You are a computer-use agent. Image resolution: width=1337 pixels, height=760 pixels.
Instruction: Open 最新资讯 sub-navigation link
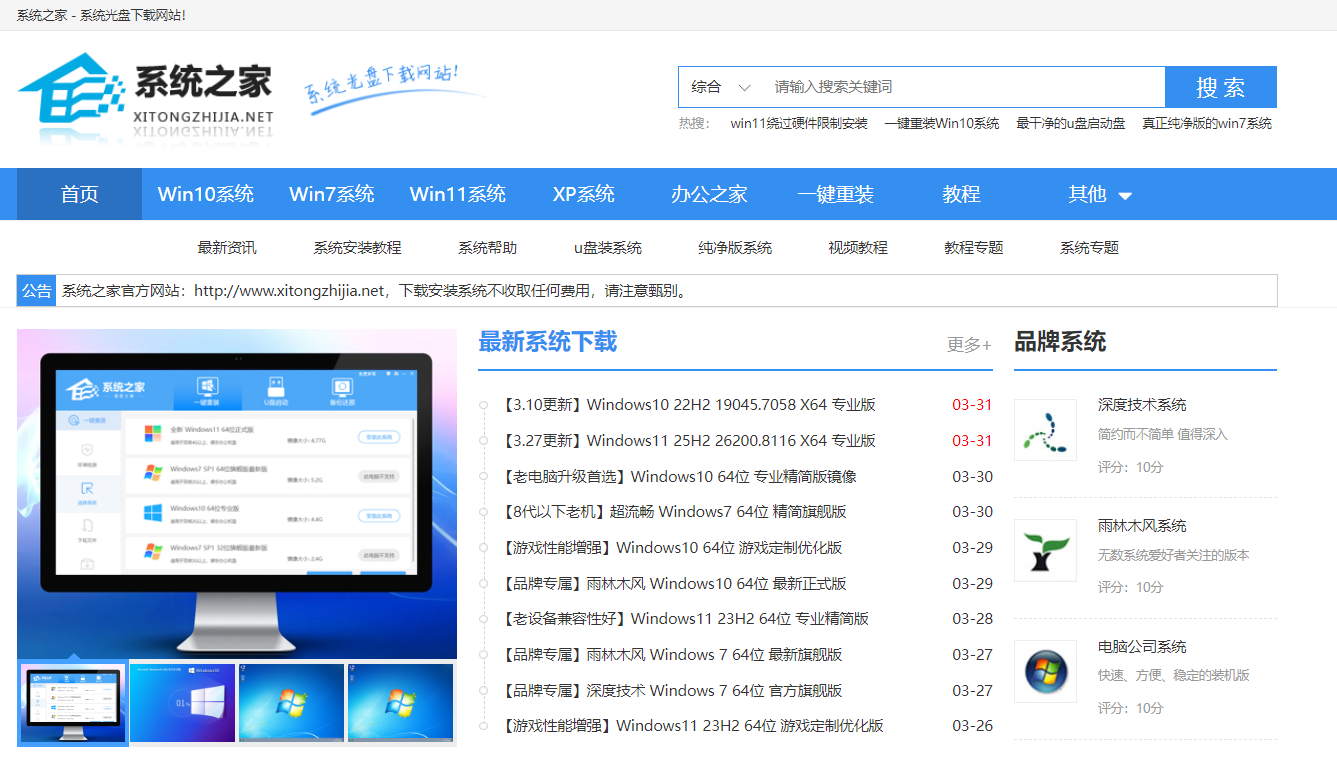(227, 247)
